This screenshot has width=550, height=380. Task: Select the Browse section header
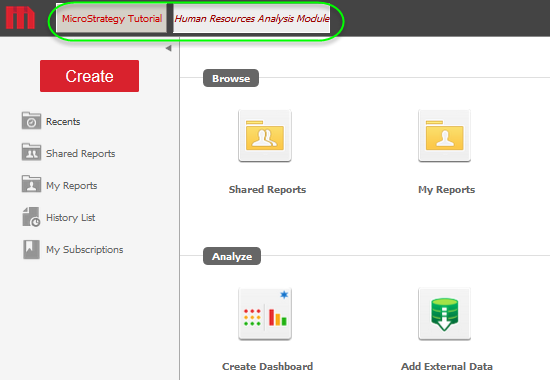231,78
